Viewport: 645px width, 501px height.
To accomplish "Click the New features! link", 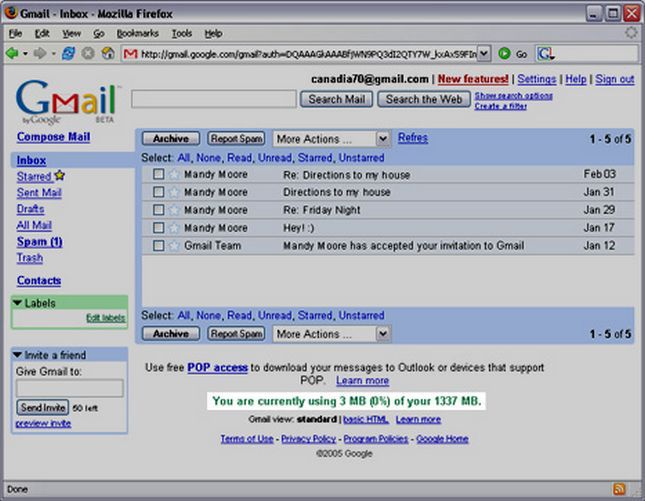I will (473, 79).
